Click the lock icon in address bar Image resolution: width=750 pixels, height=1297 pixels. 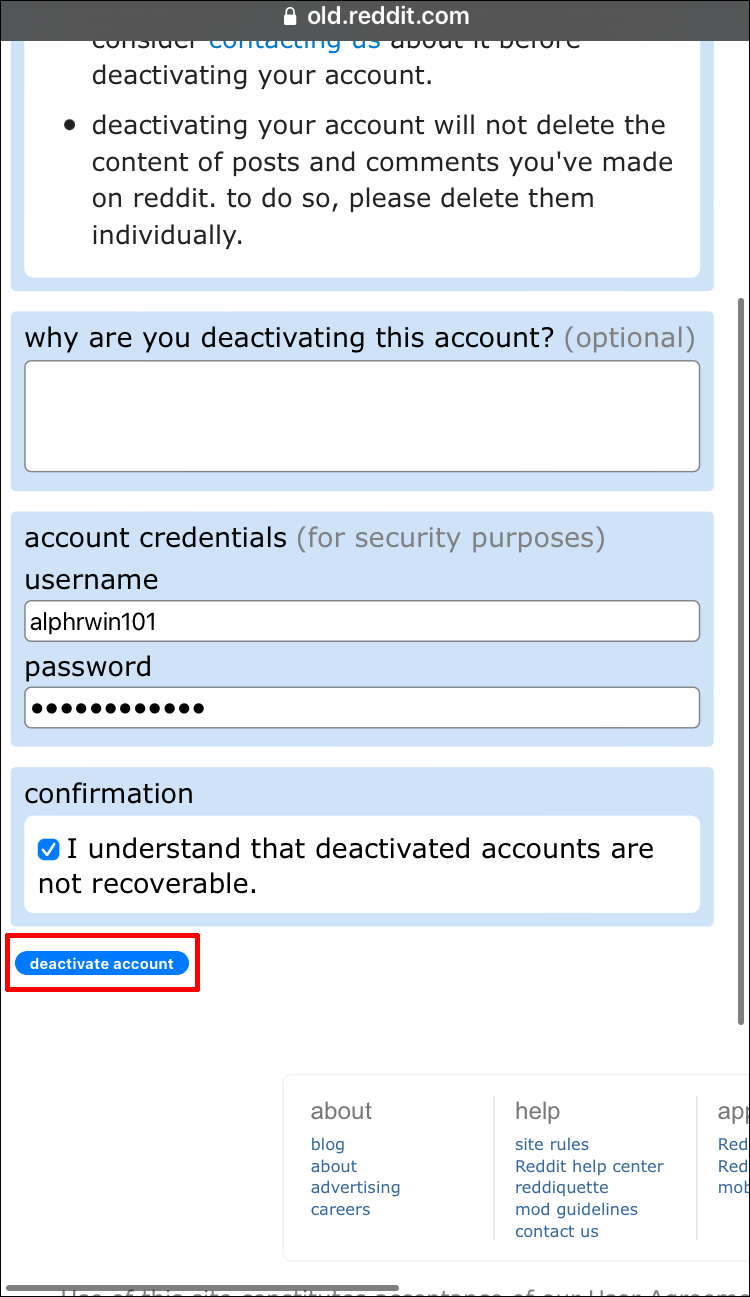pyautogui.click(x=291, y=16)
